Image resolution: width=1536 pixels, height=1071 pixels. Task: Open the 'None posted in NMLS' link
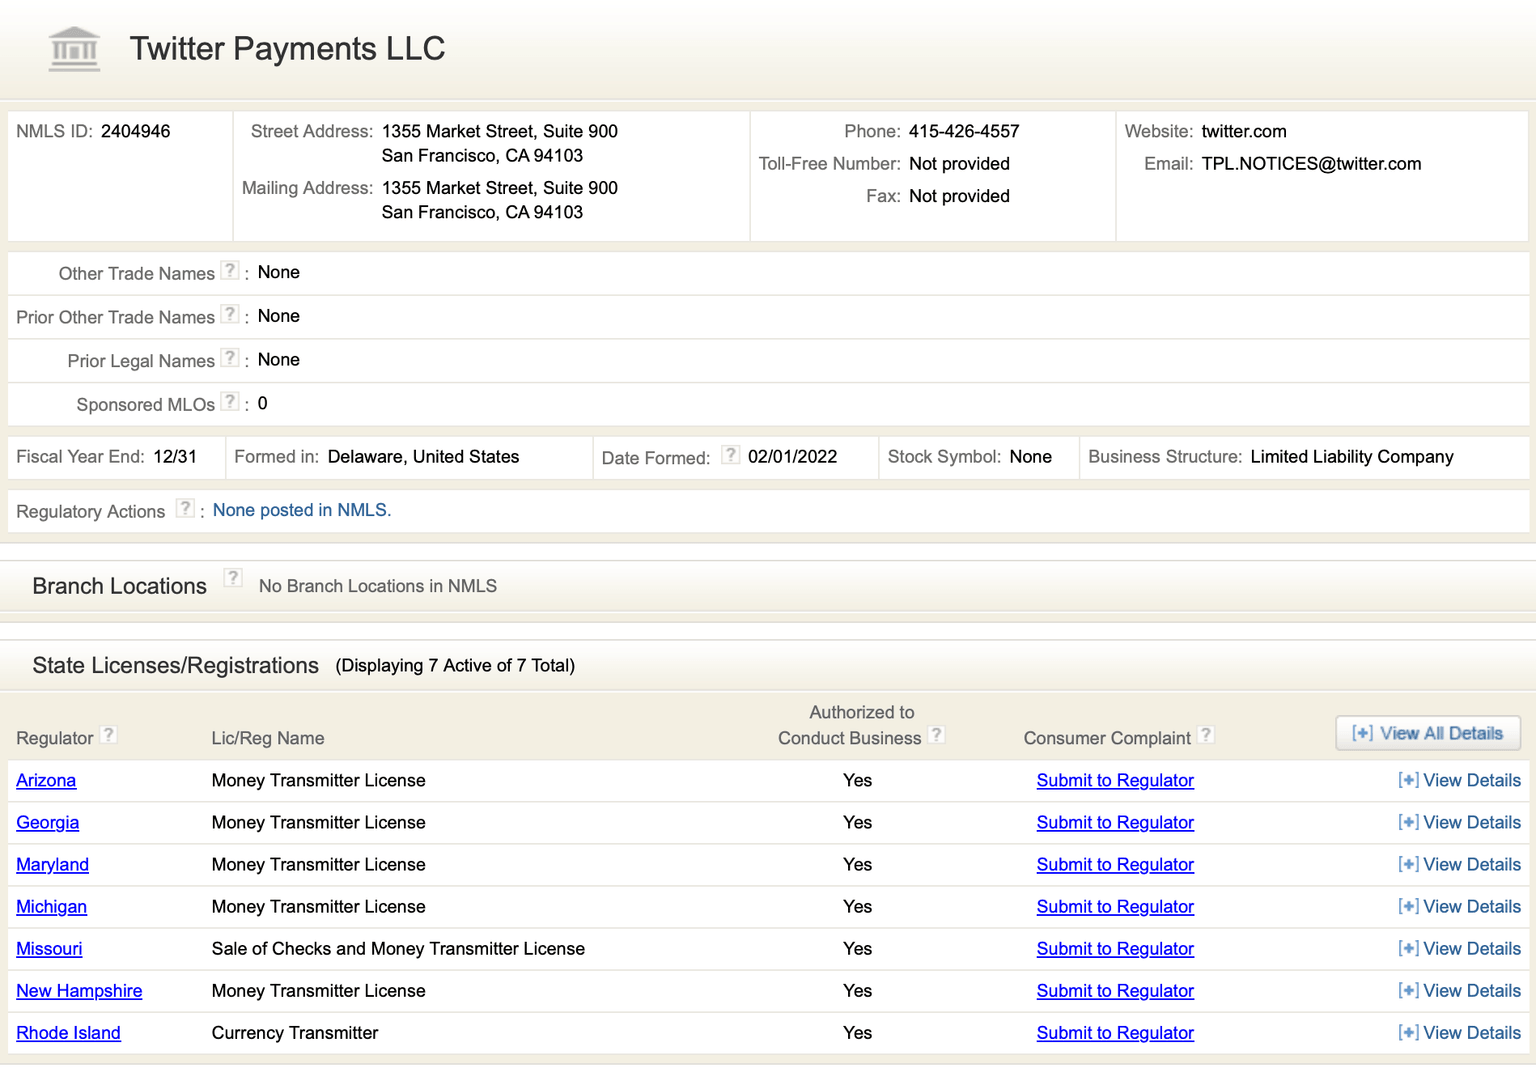pyautogui.click(x=301, y=510)
